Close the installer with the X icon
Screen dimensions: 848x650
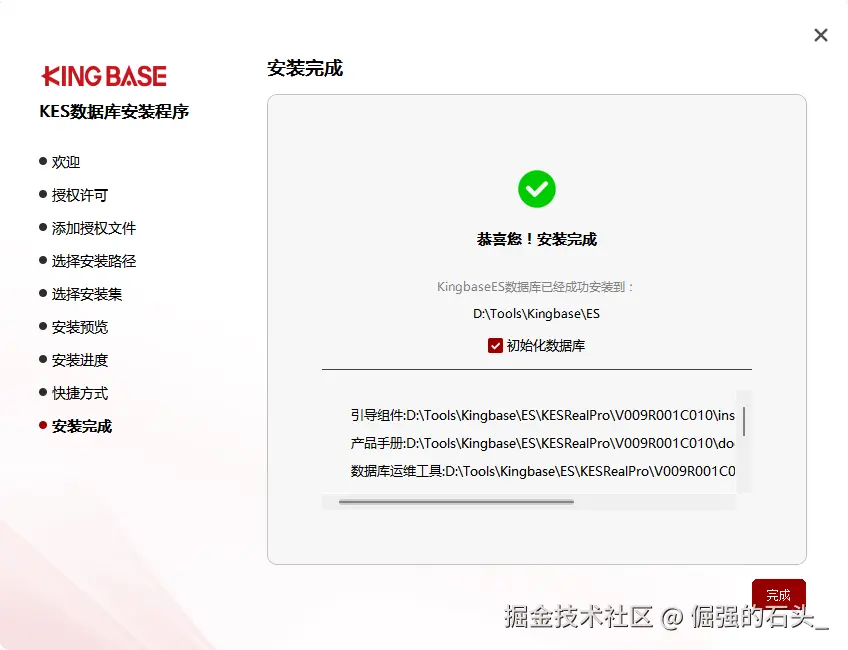(x=820, y=35)
